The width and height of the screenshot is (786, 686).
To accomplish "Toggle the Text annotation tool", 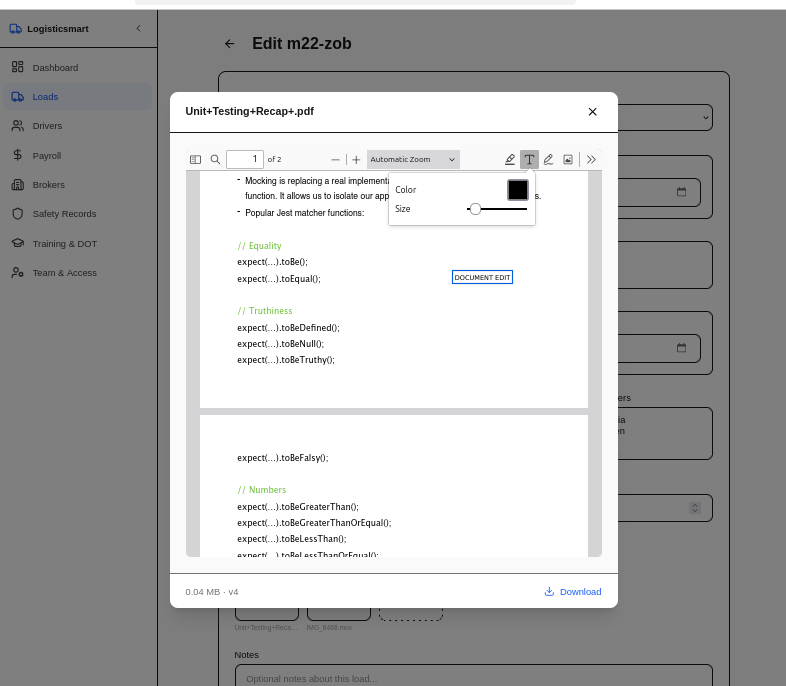I will pyautogui.click(x=529, y=159).
